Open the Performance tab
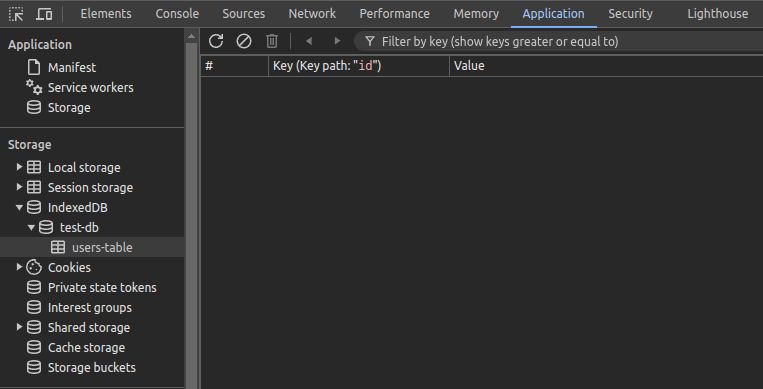 point(394,14)
